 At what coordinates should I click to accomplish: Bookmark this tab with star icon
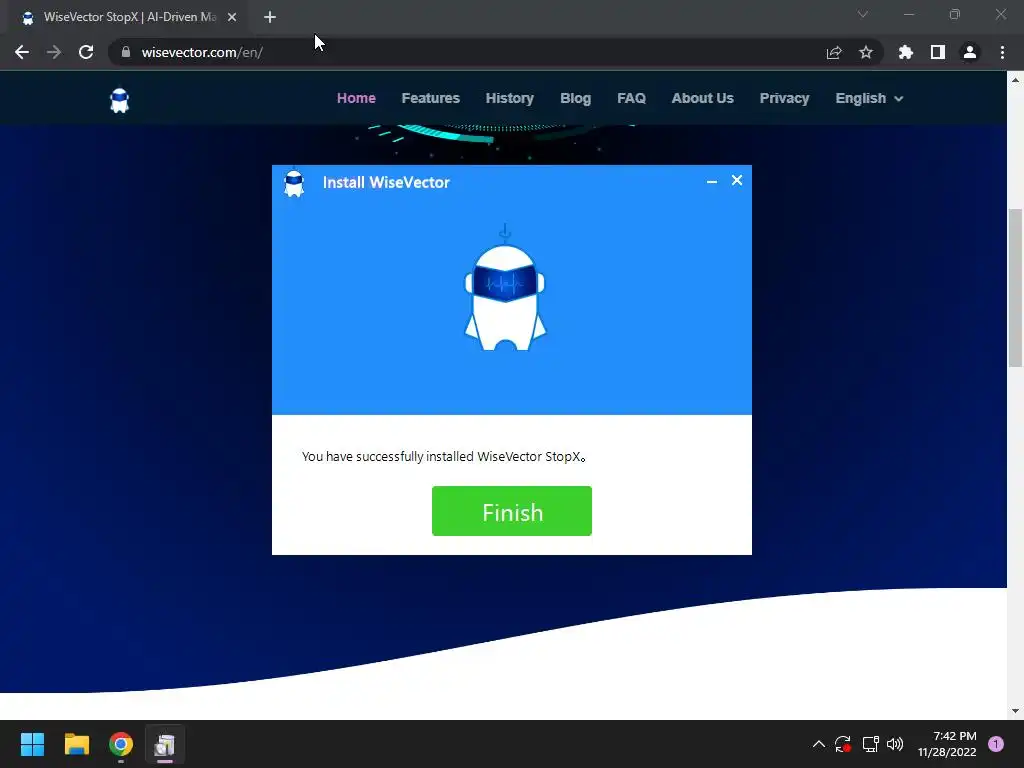(x=866, y=52)
